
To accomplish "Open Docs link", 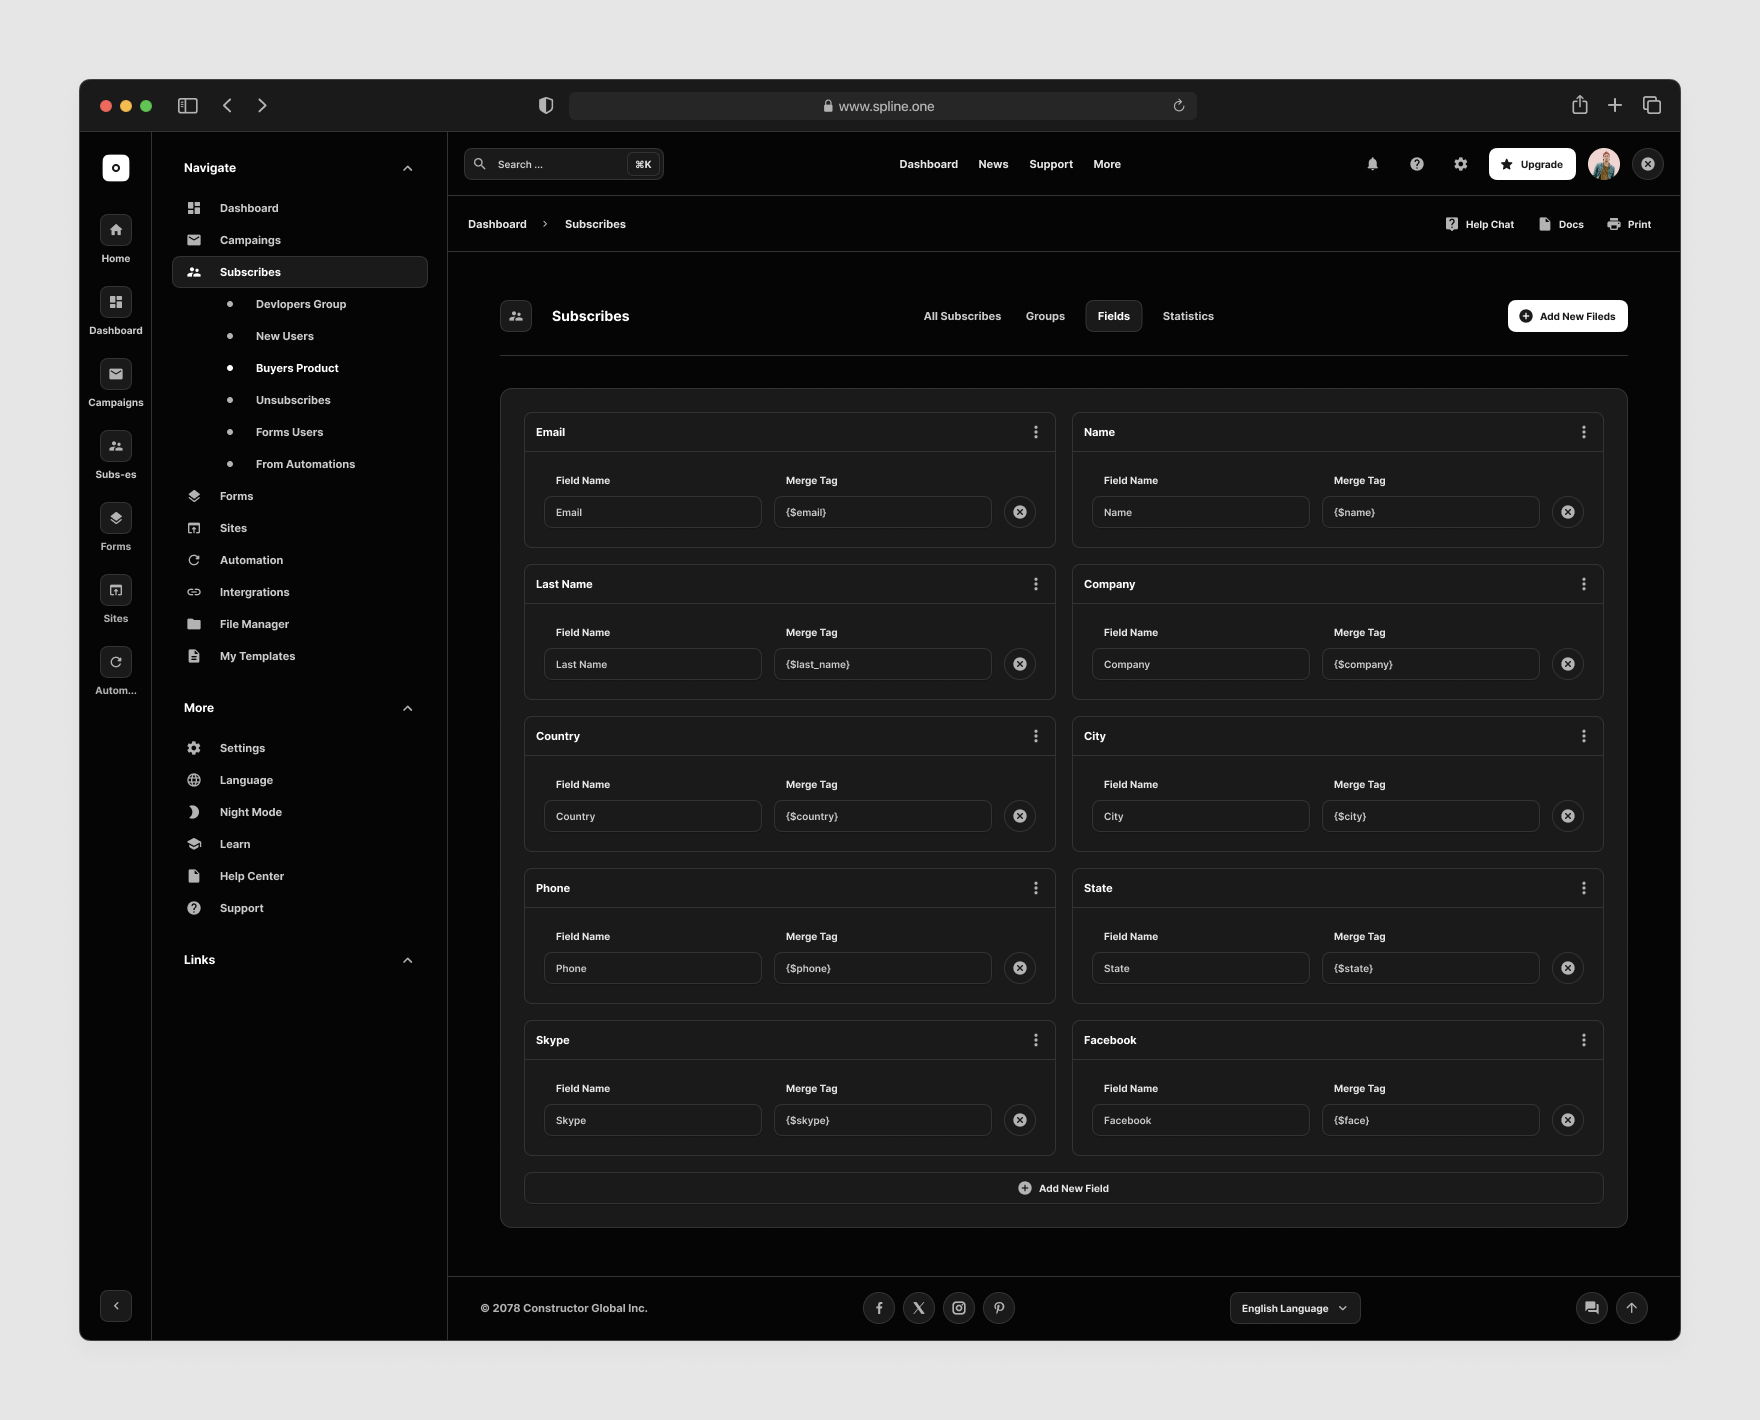I will pyautogui.click(x=1561, y=224).
